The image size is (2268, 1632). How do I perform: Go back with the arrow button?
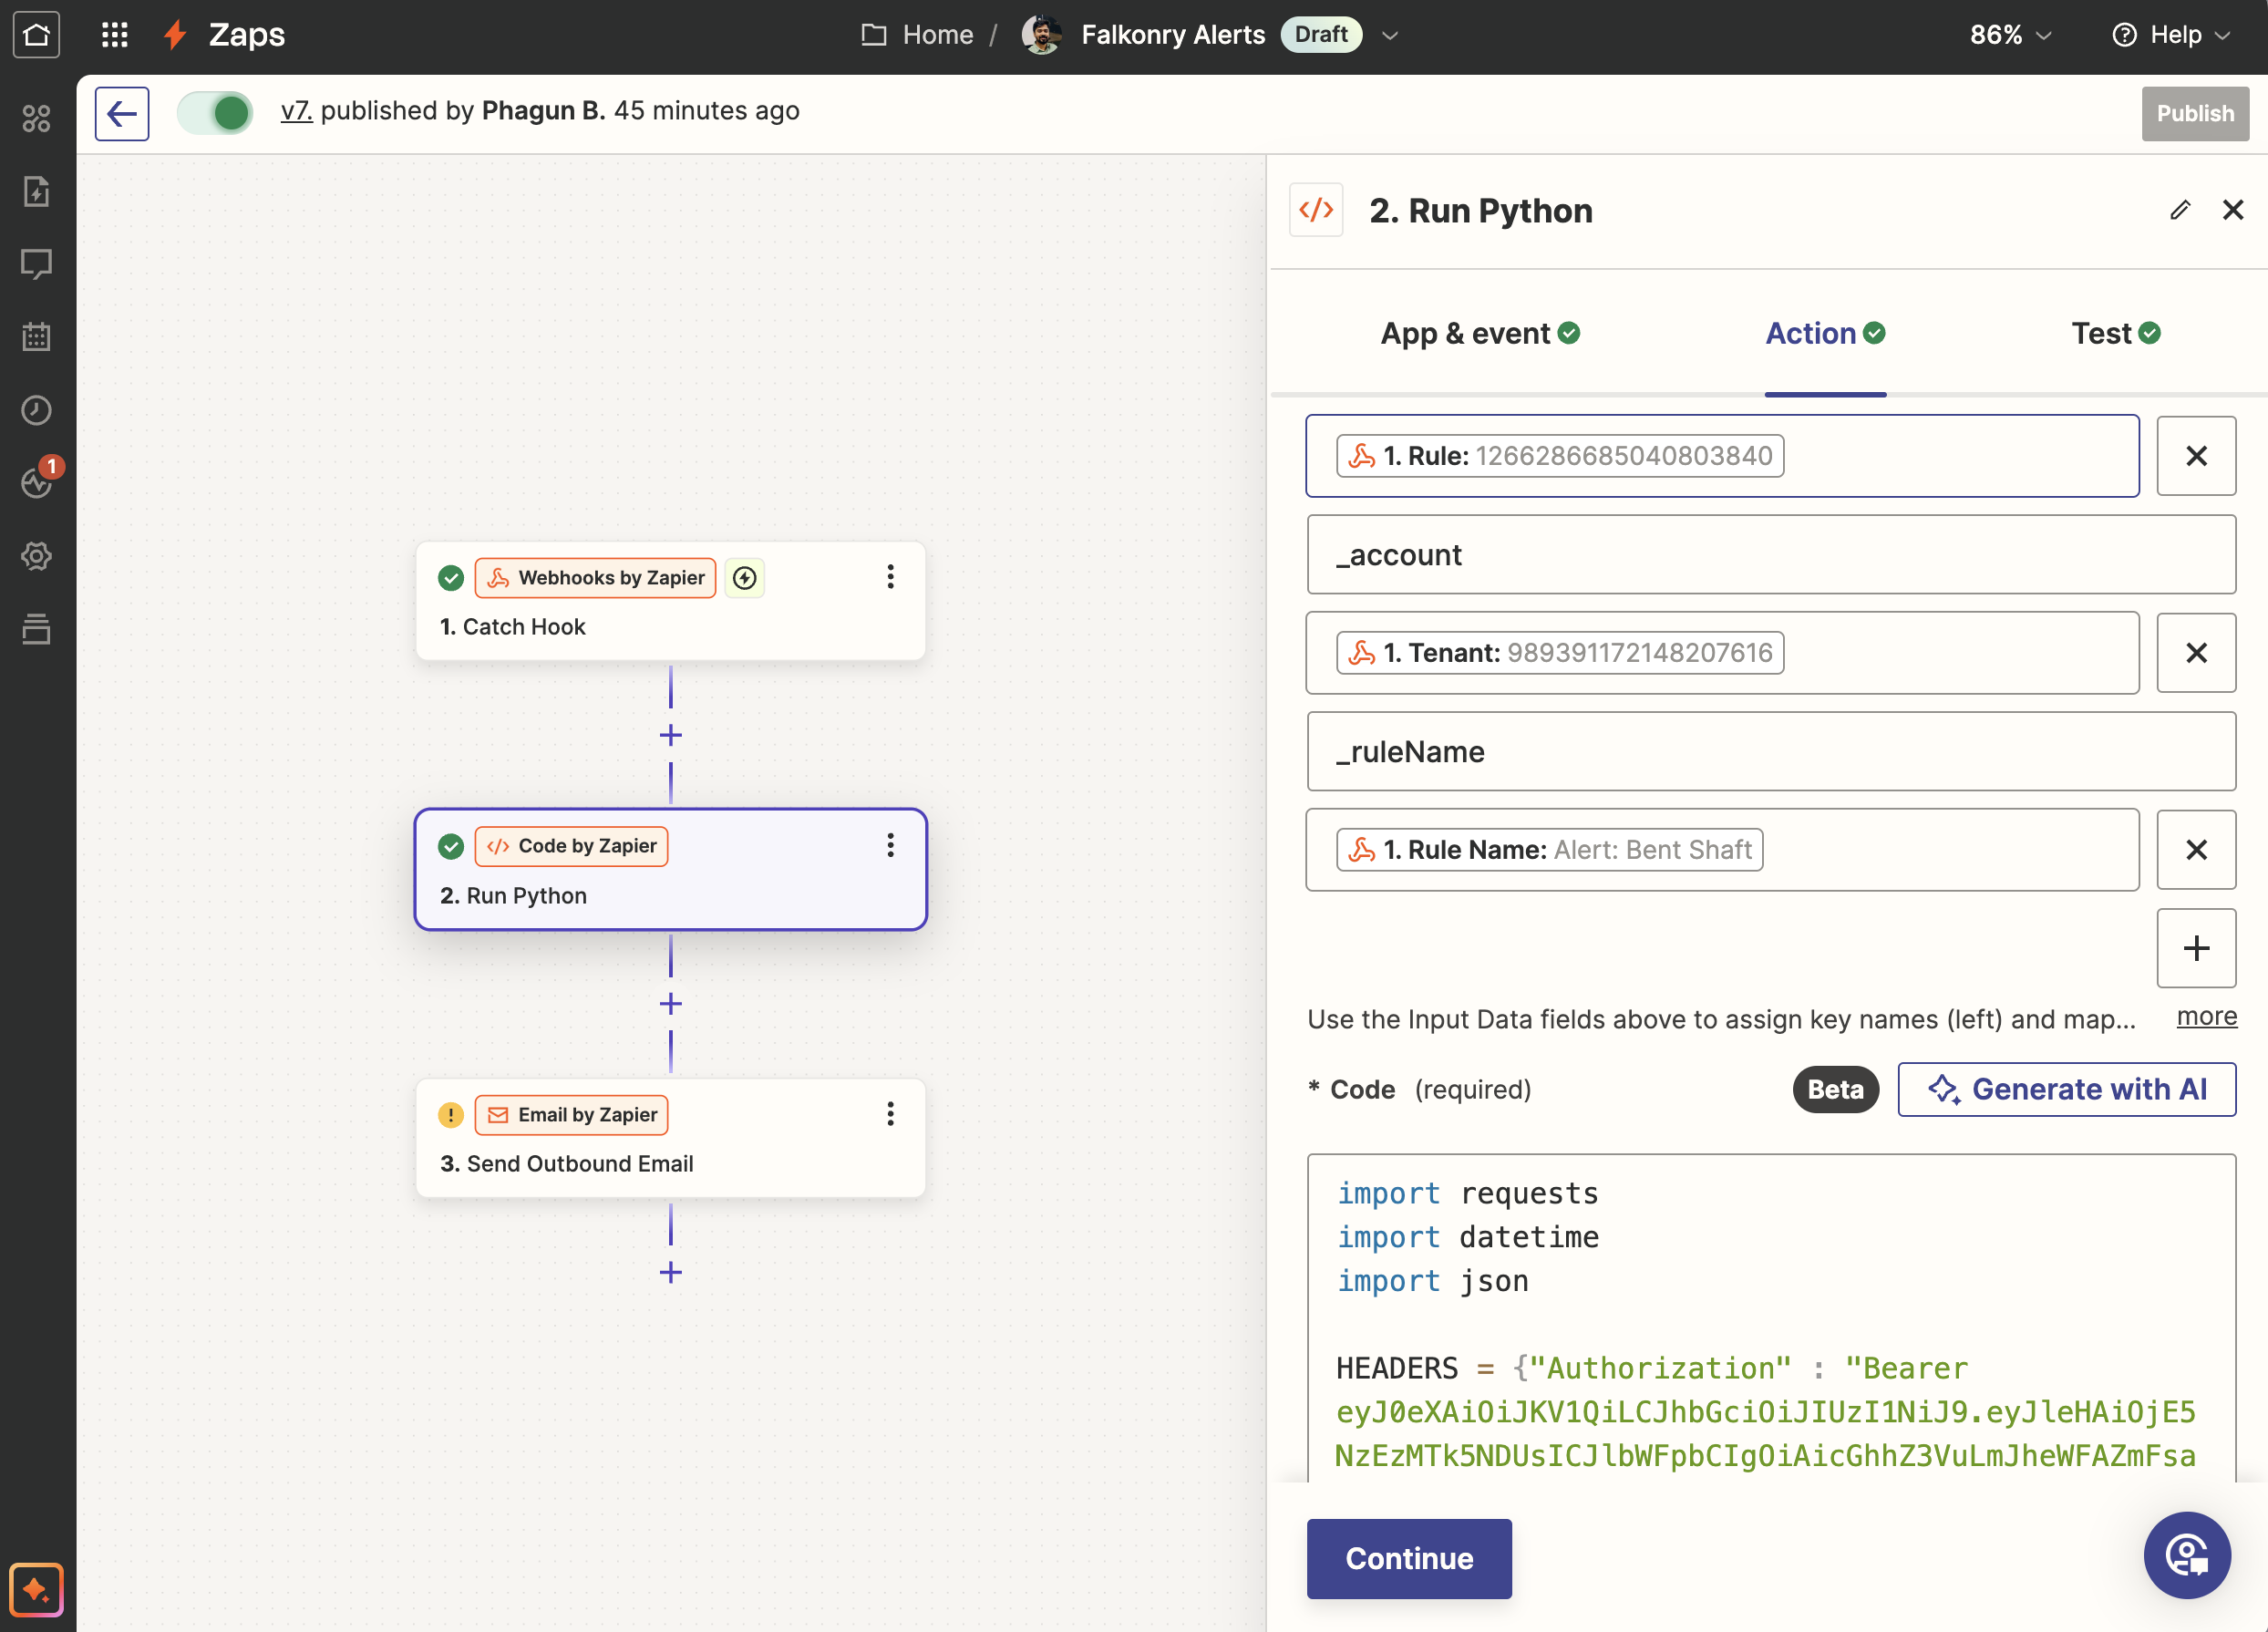(x=122, y=113)
